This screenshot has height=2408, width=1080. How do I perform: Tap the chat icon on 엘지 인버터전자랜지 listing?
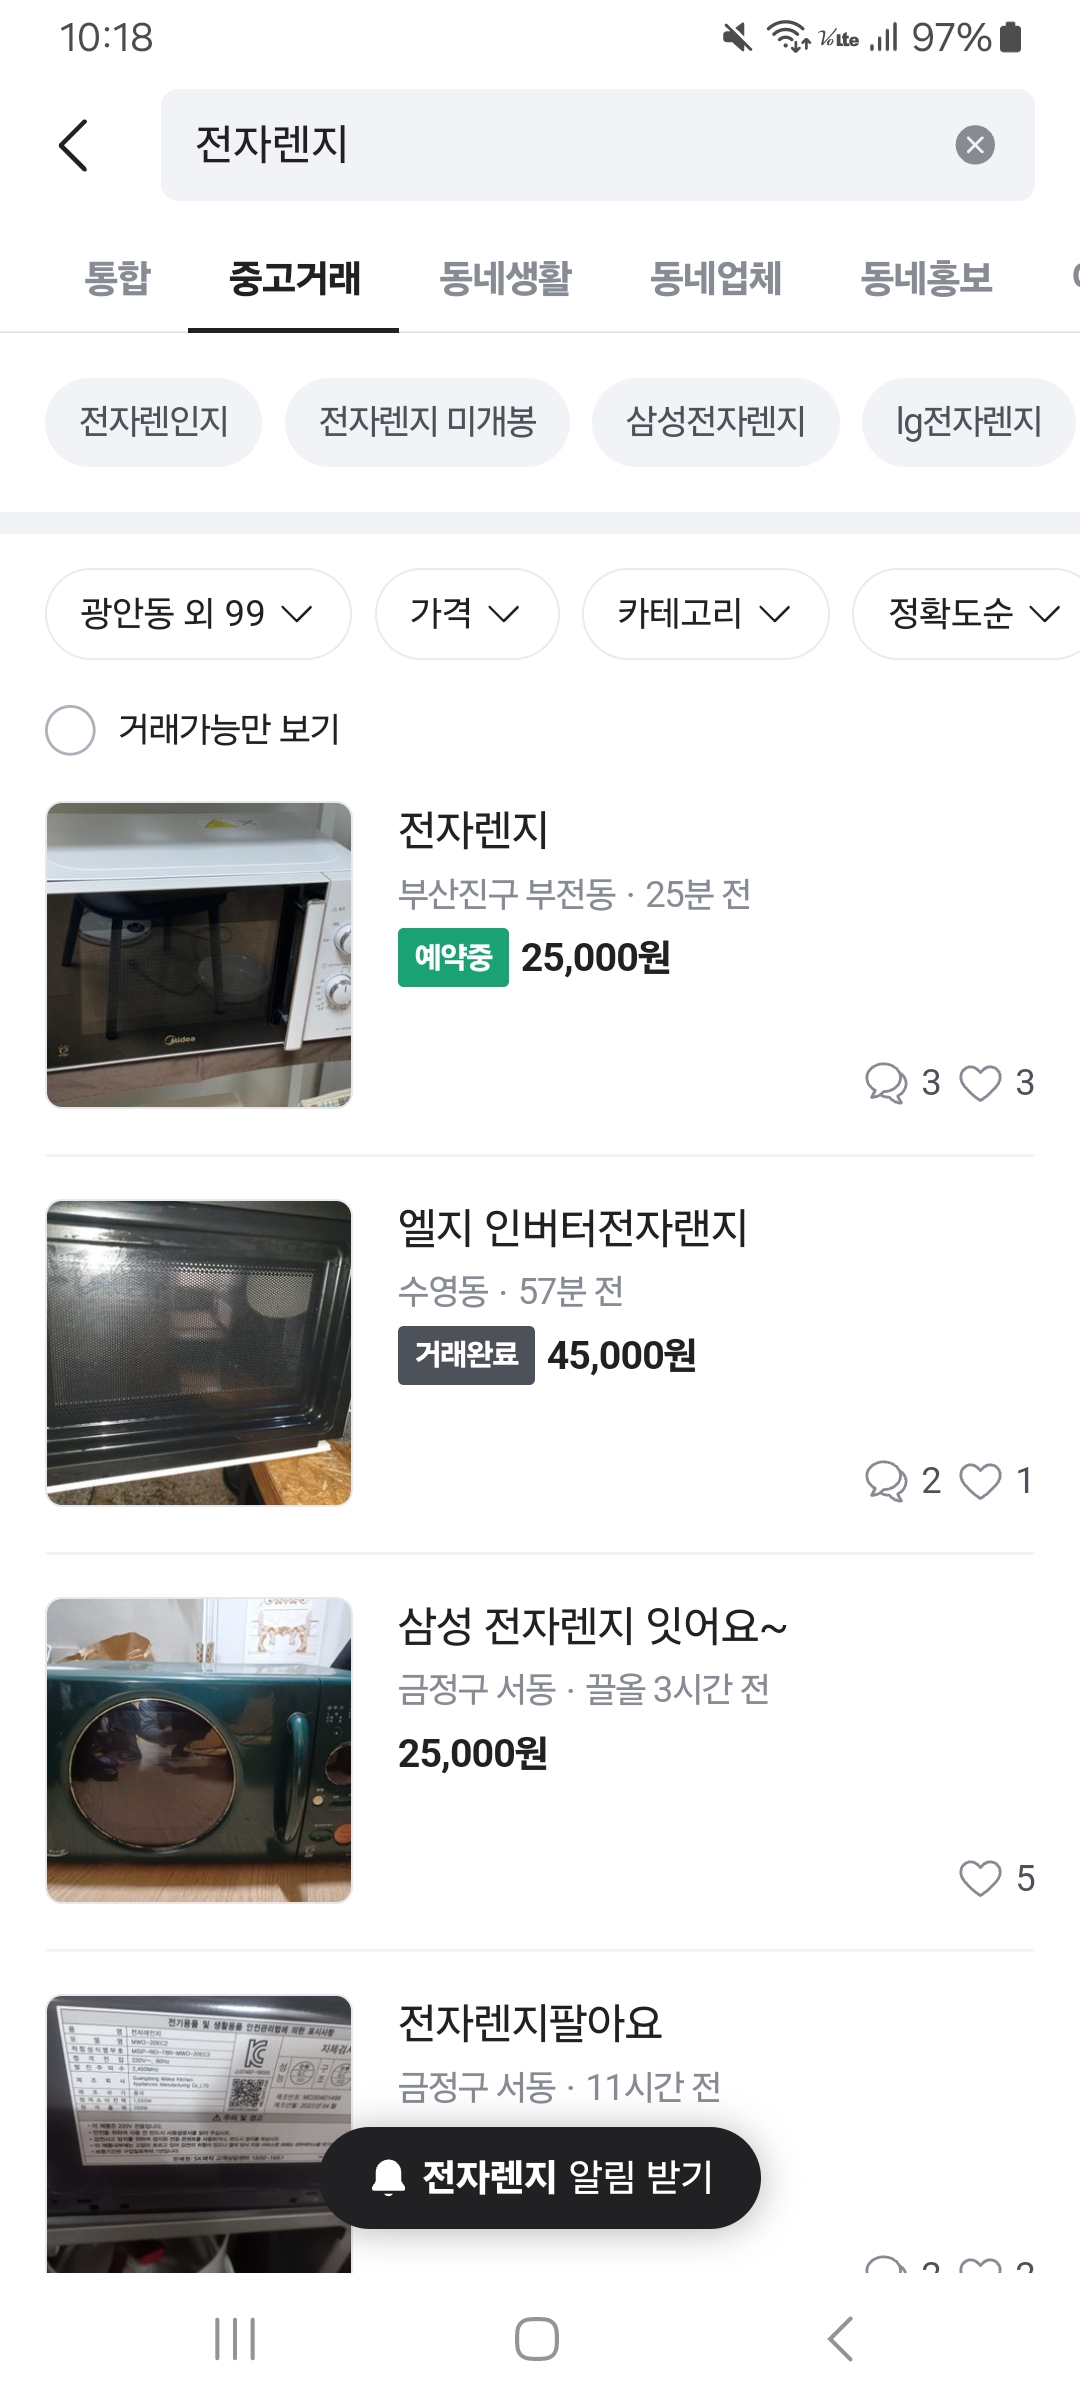(x=885, y=1481)
